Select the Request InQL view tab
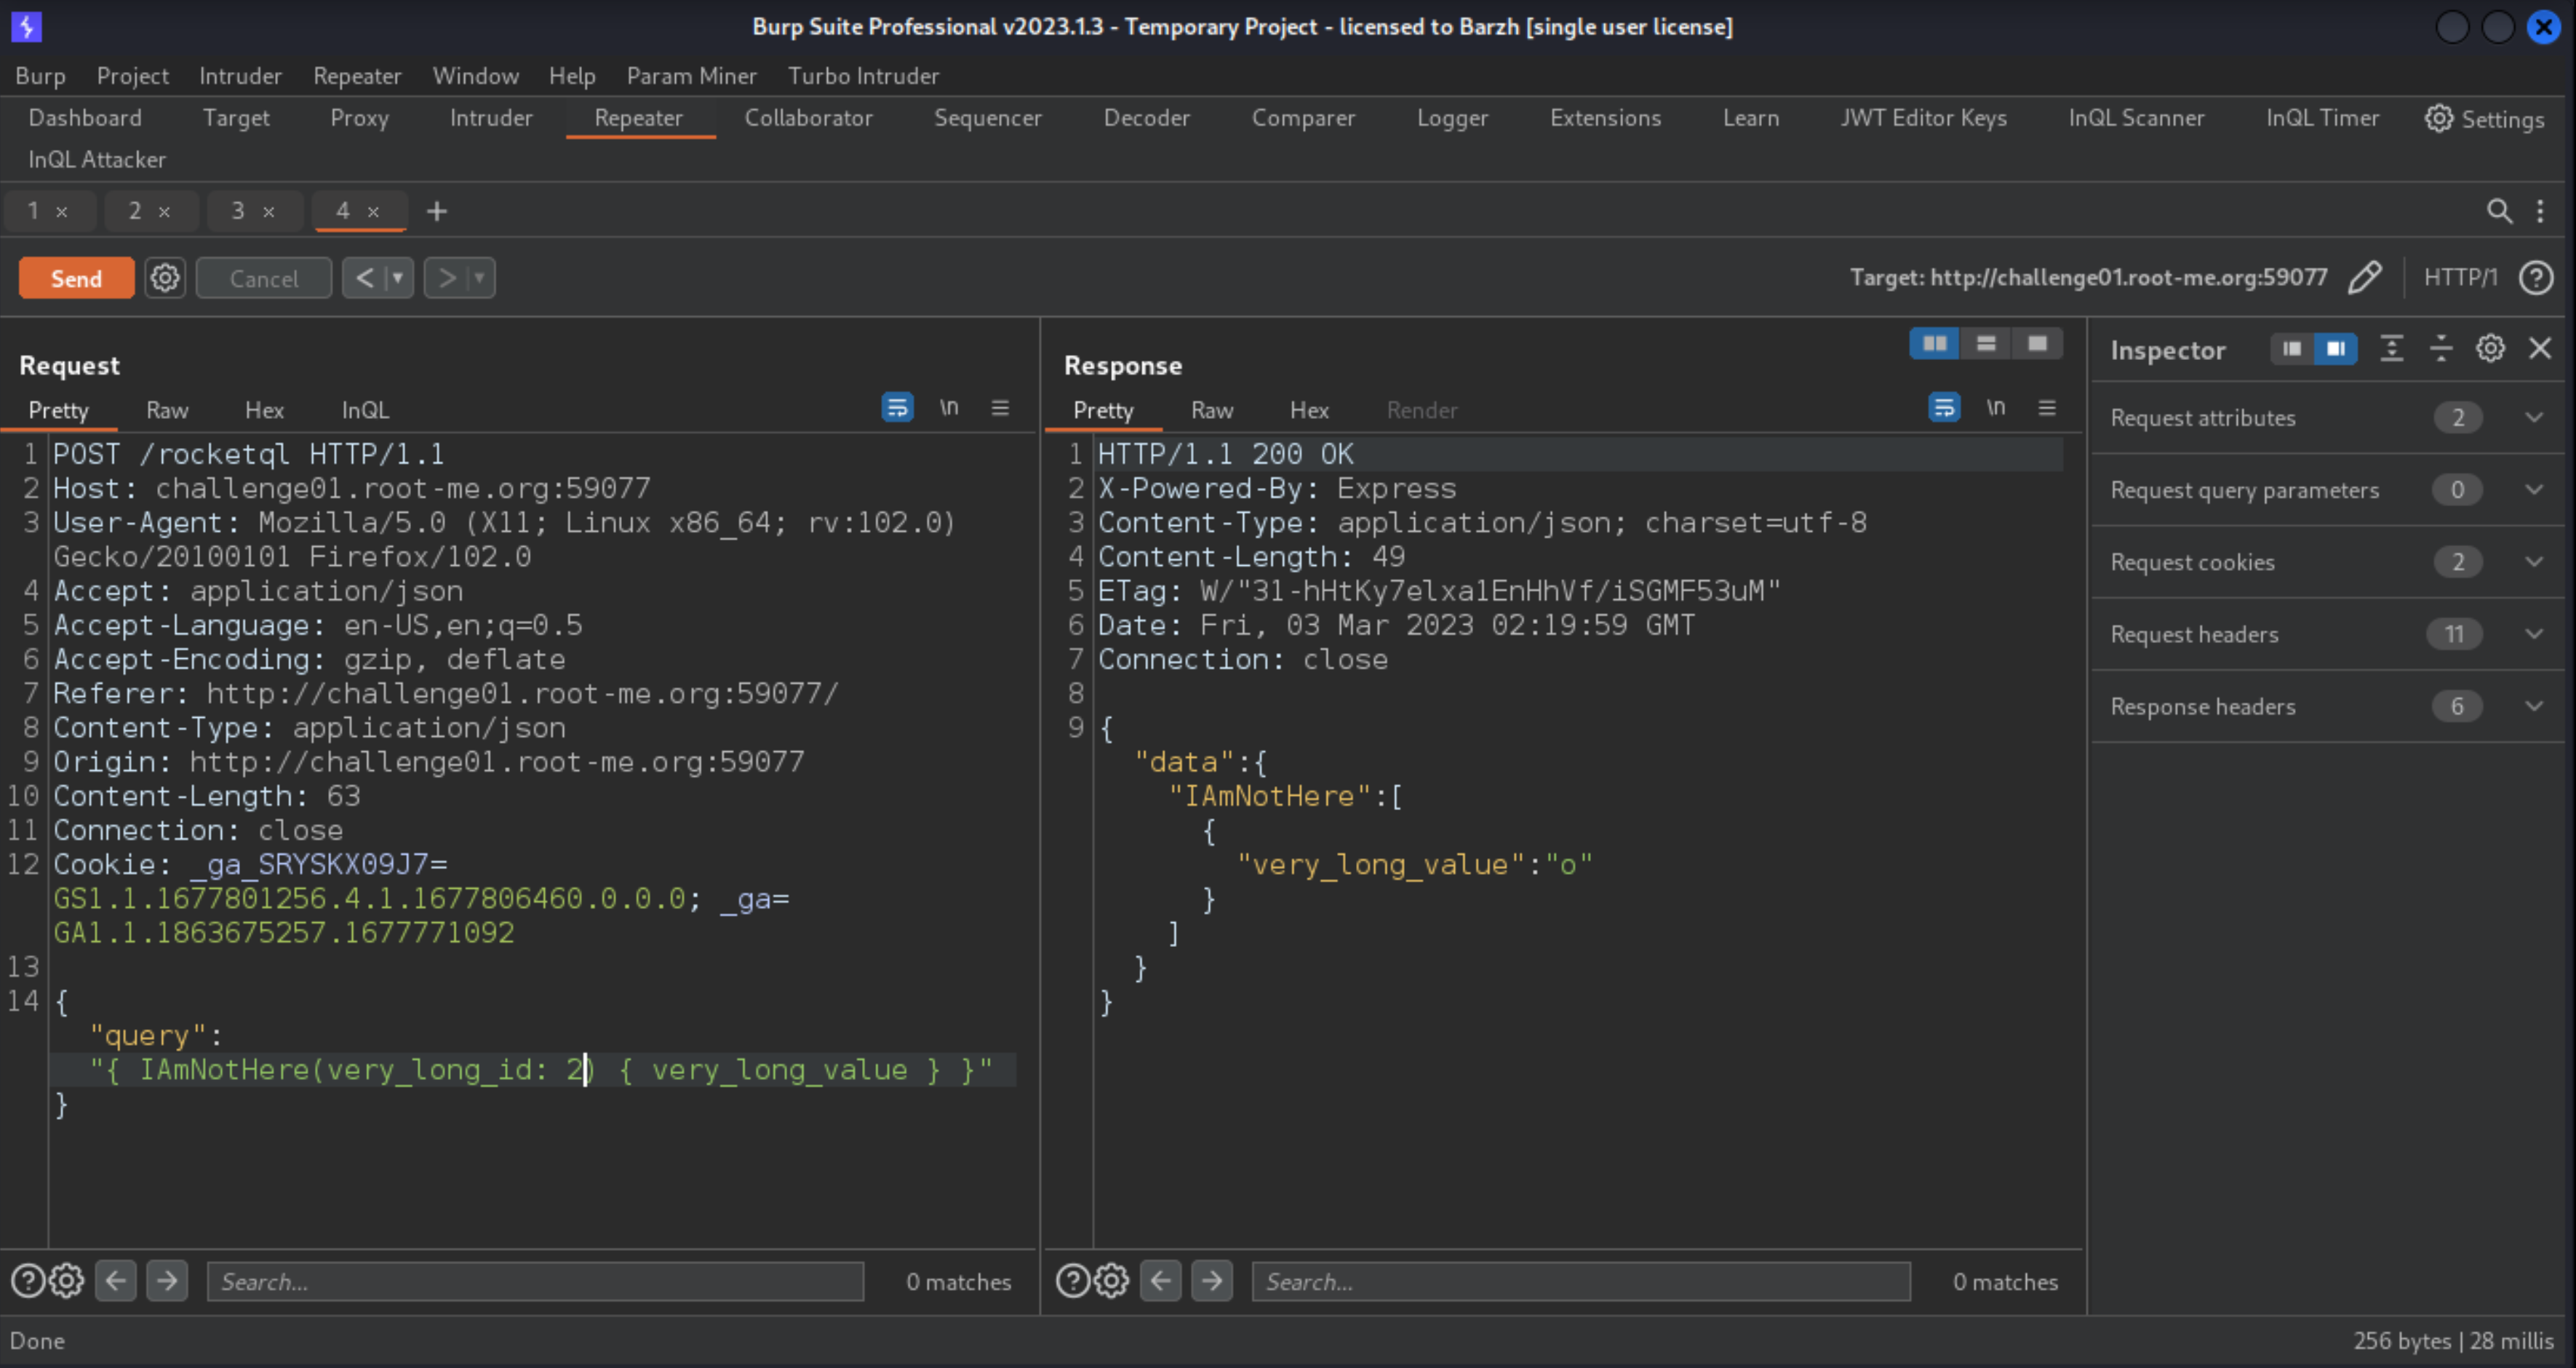2576x1368 pixels. [365, 410]
